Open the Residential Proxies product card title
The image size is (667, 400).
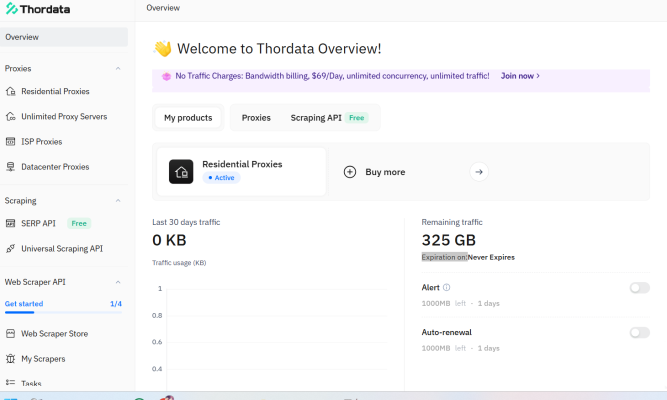click(x=242, y=164)
